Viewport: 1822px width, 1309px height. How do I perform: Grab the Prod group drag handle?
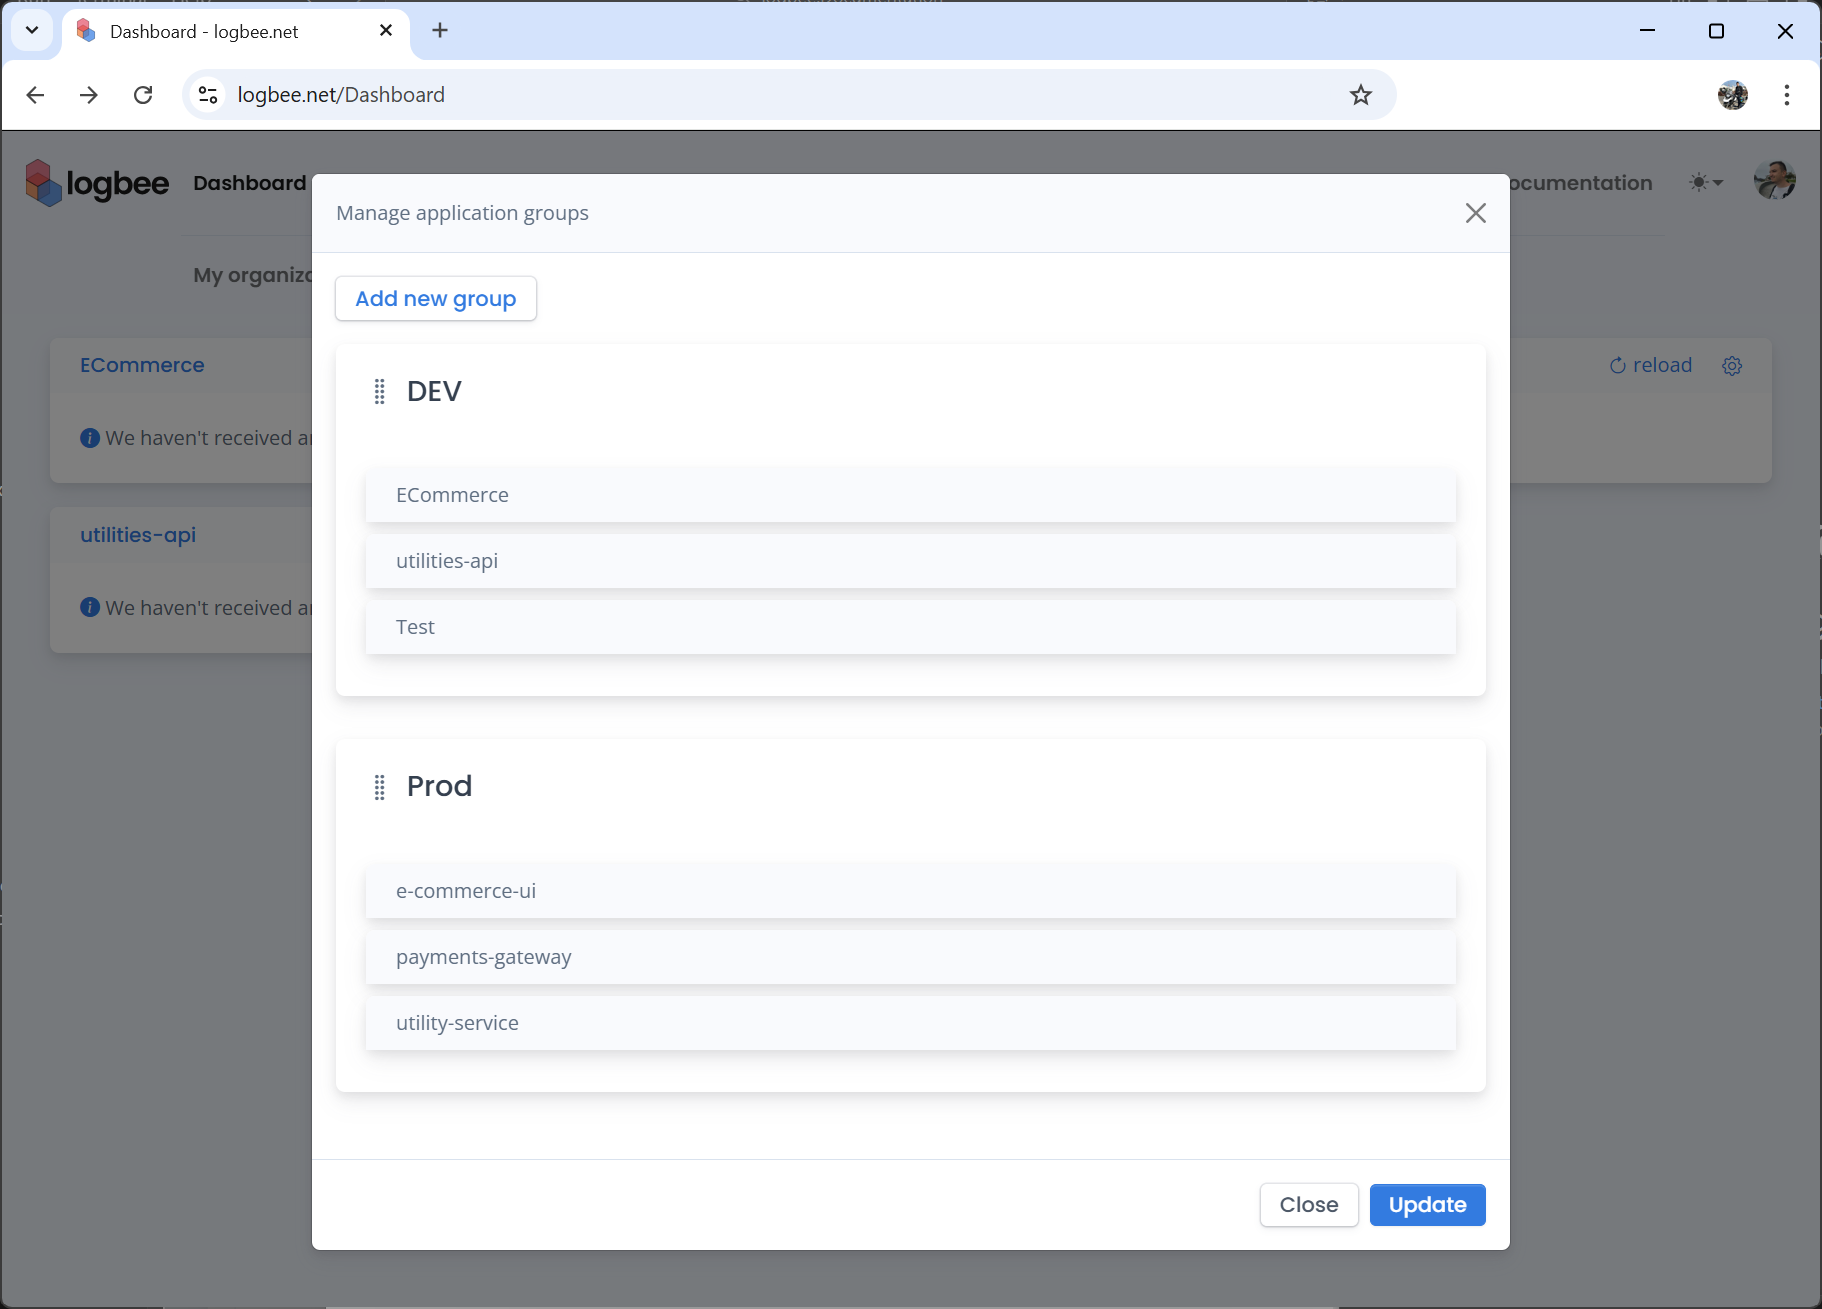379,787
